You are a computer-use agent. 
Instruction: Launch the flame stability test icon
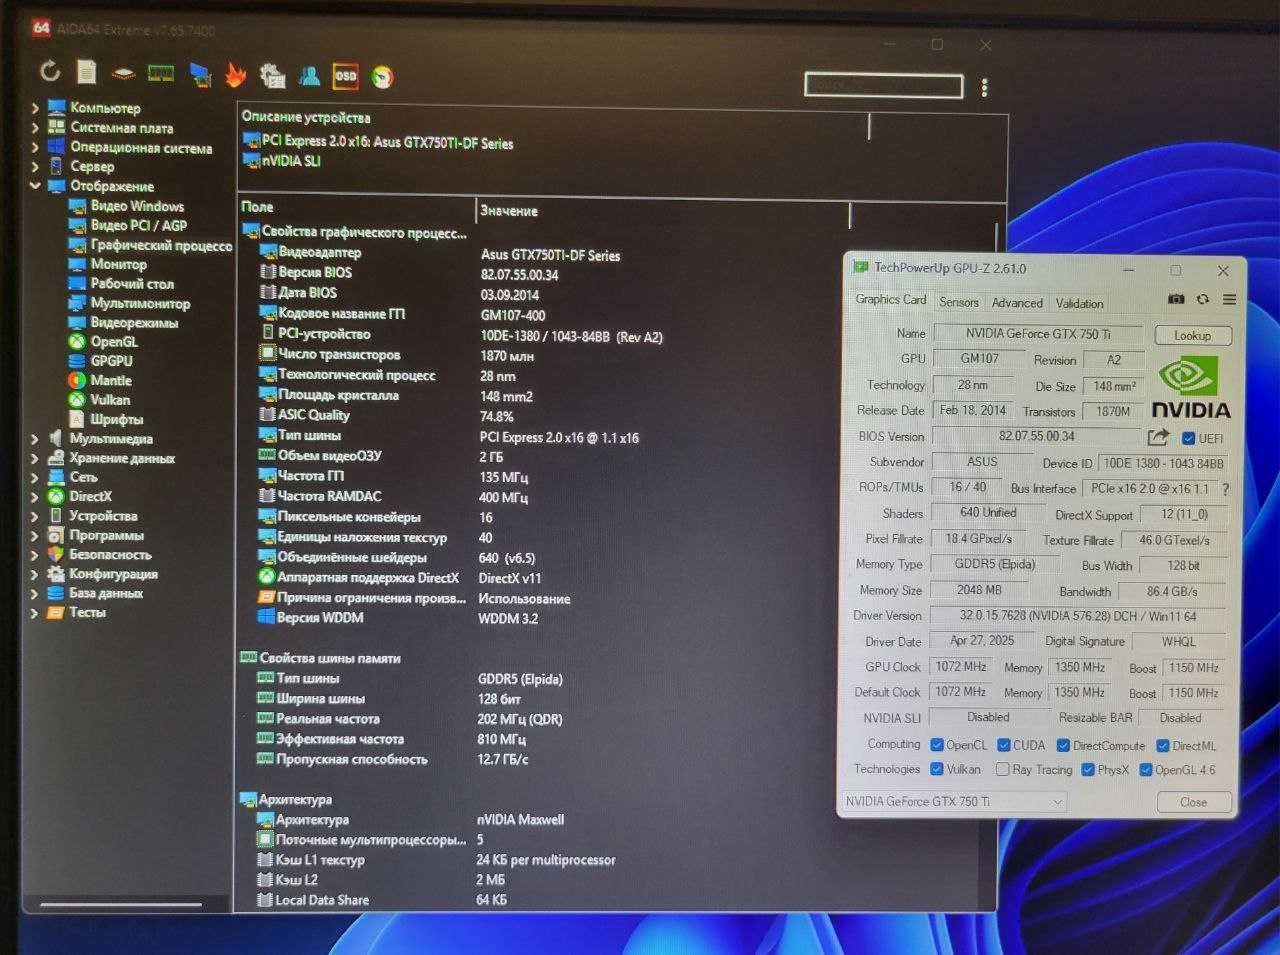(x=235, y=74)
